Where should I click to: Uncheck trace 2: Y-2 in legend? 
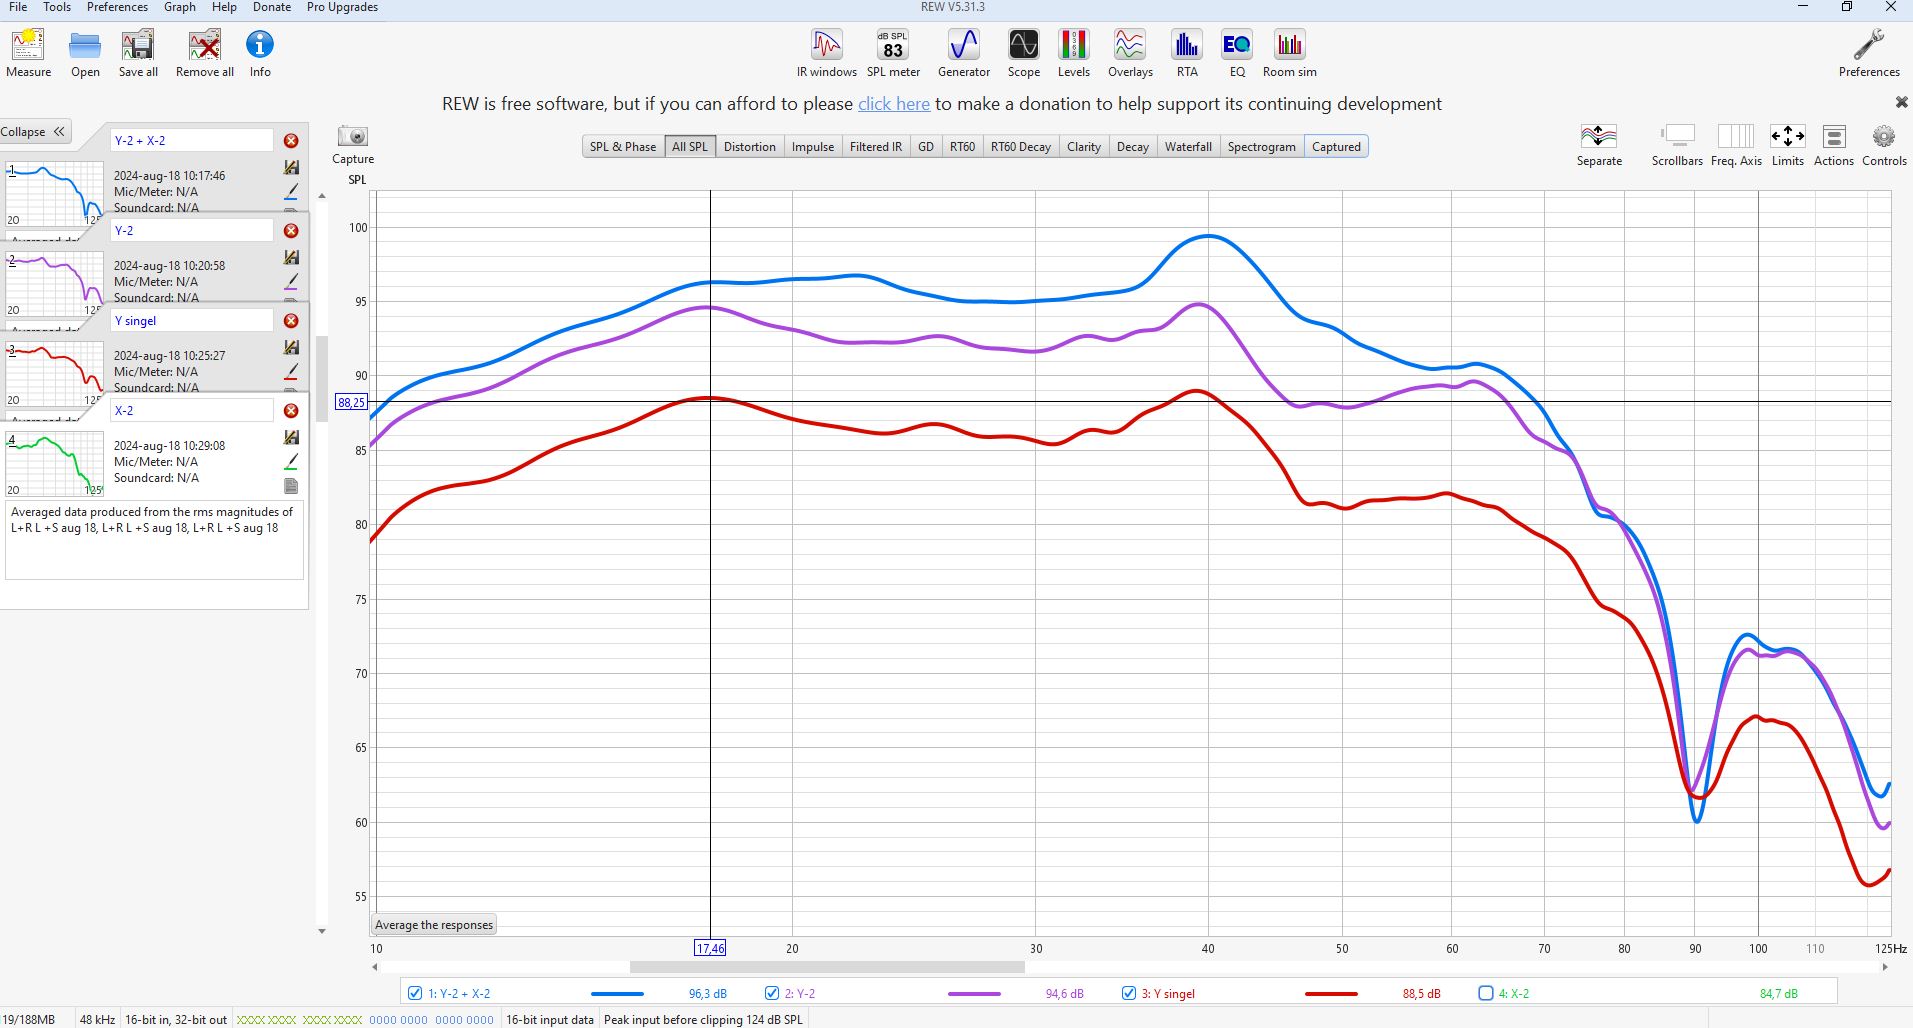pyautogui.click(x=771, y=993)
